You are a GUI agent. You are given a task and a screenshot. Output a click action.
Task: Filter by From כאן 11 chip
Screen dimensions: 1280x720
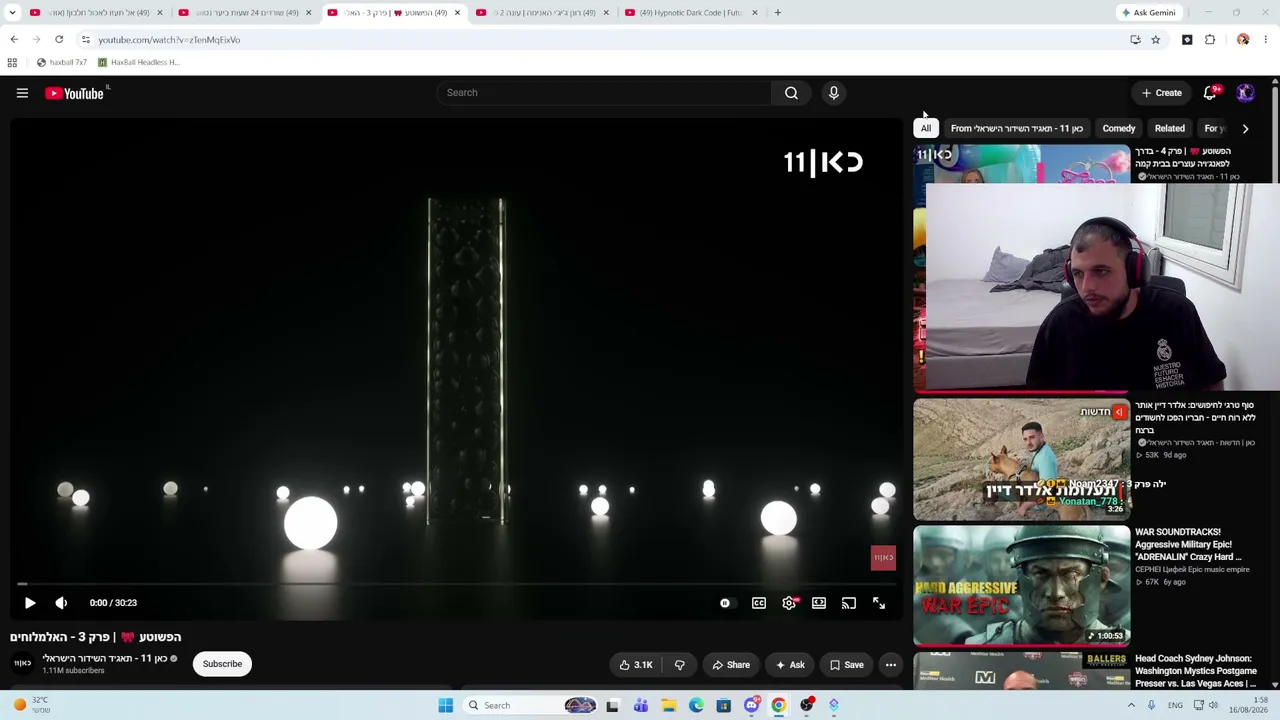[1016, 128]
